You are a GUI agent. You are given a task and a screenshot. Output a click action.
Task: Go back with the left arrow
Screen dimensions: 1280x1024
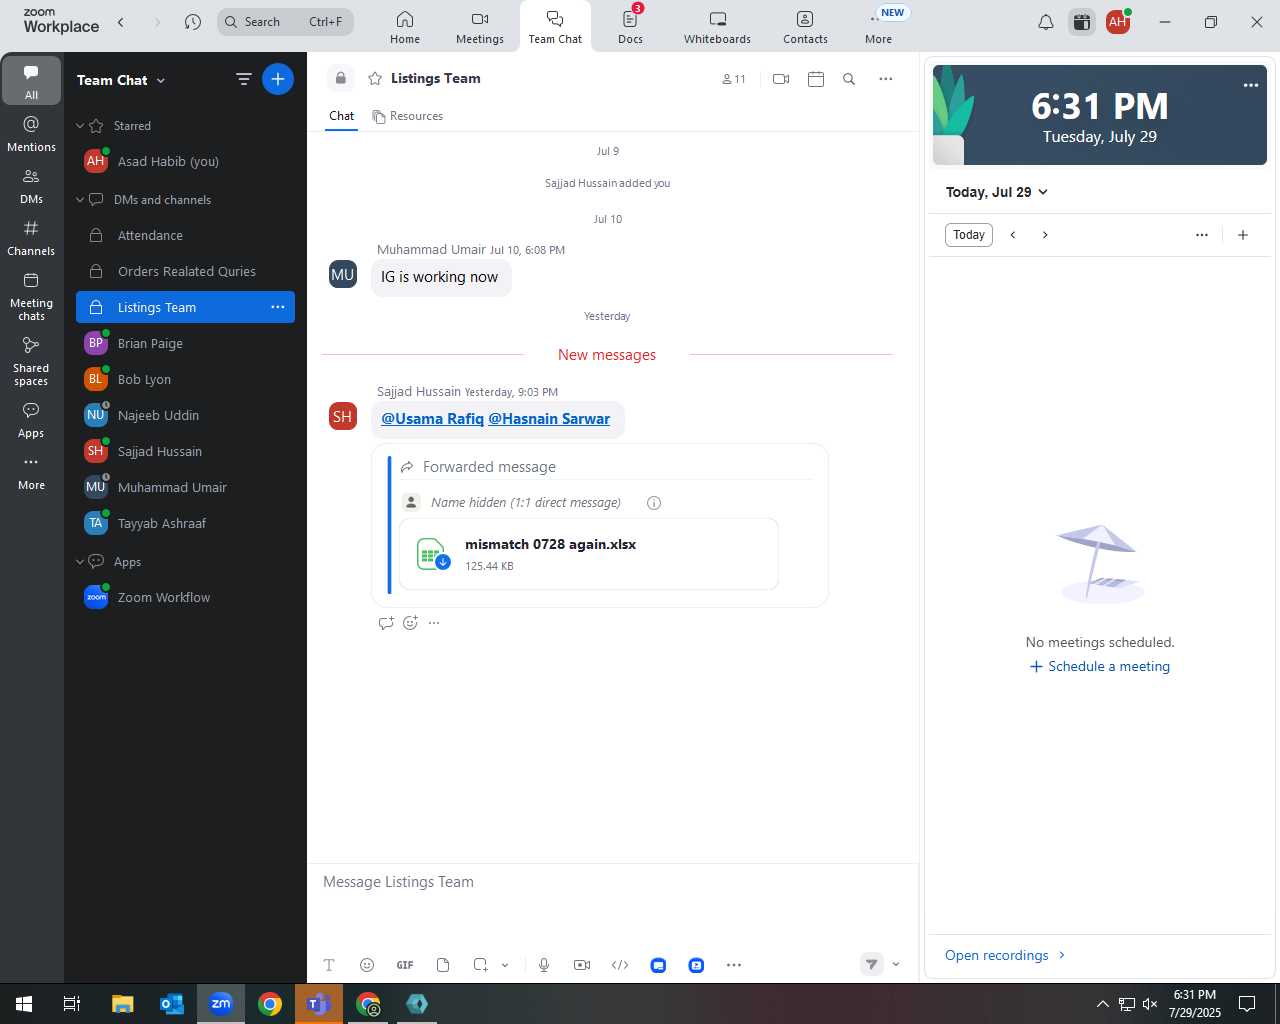[121, 22]
